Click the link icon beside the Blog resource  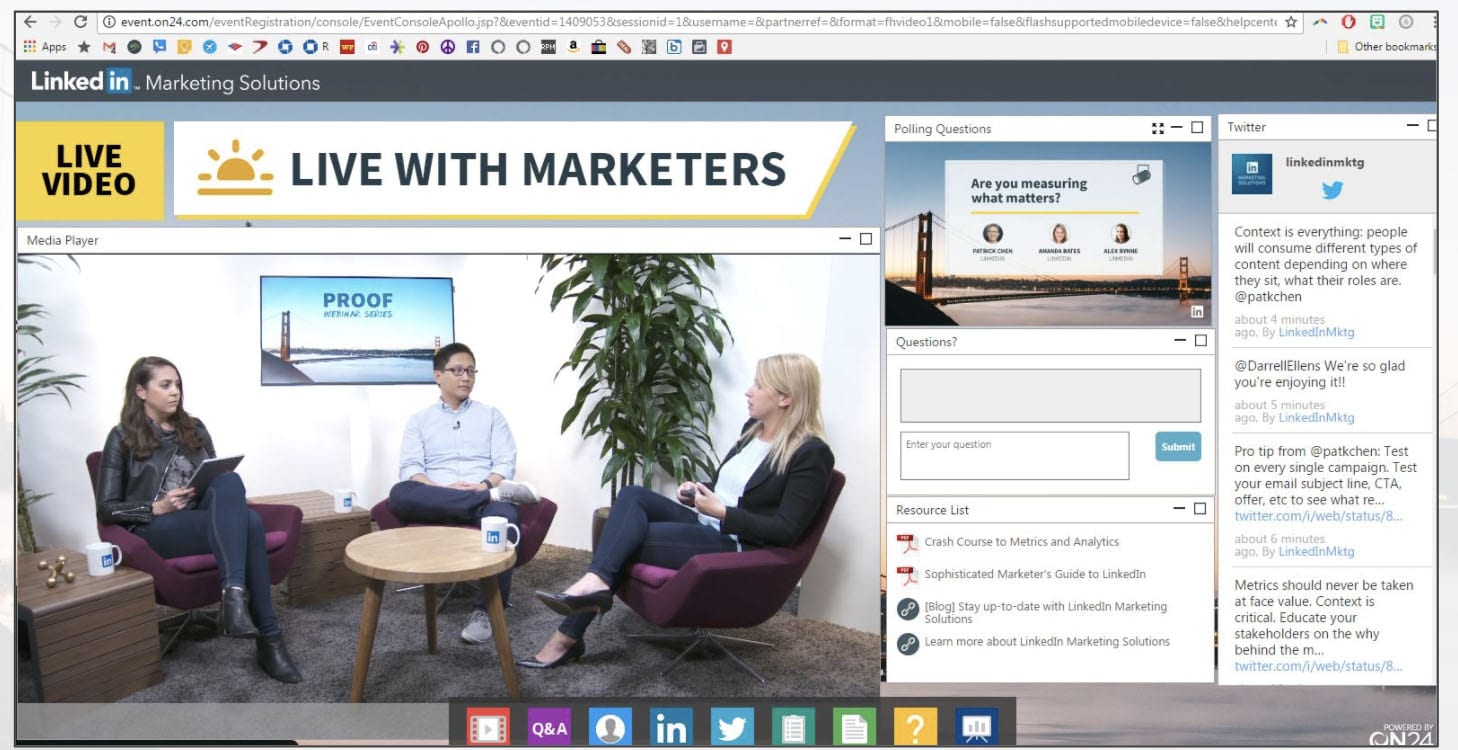907,609
